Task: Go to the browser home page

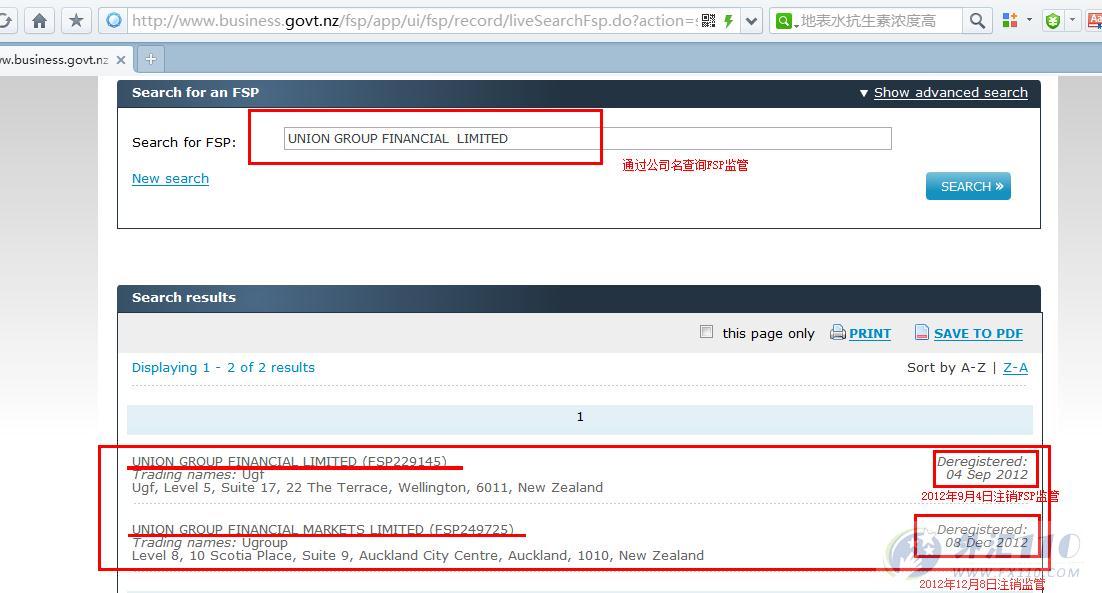Action: (x=40, y=21)
